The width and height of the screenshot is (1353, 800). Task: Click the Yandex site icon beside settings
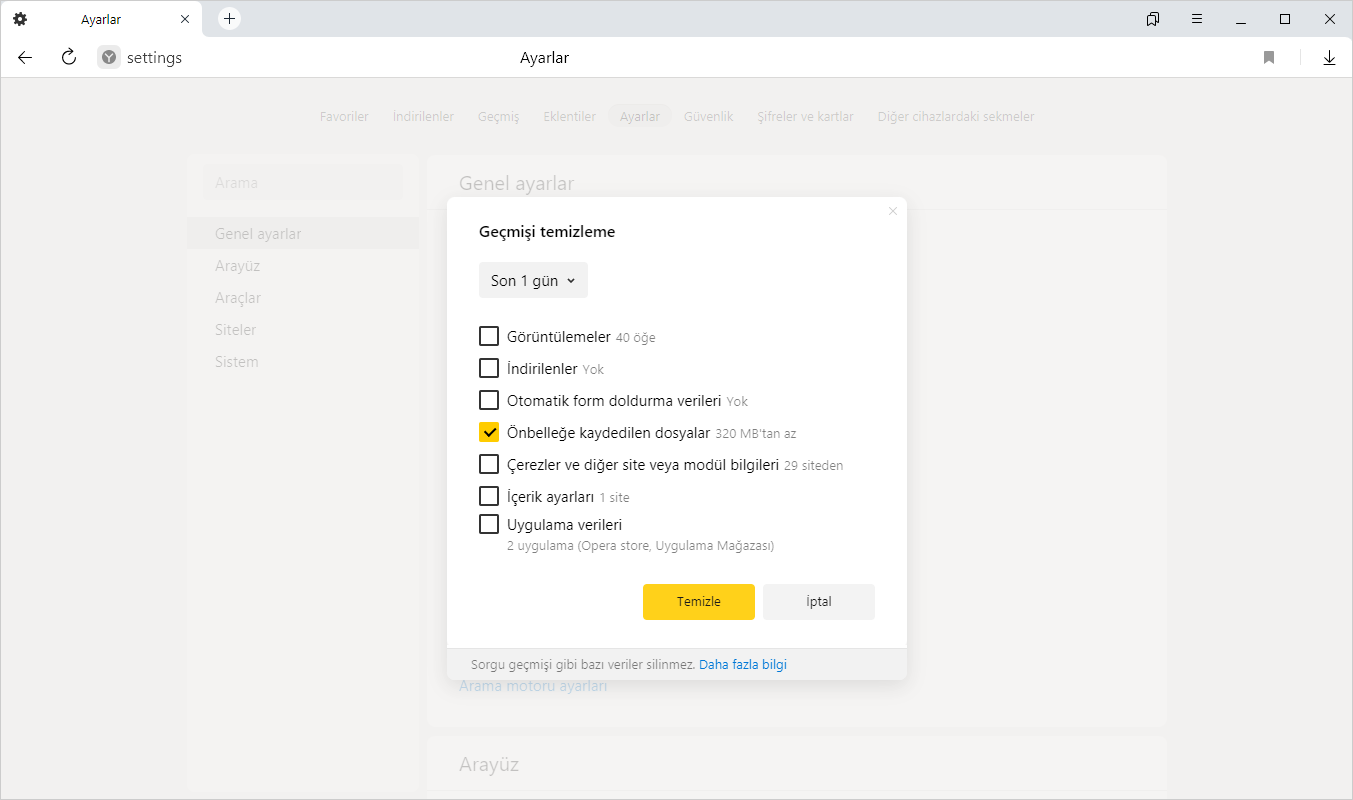click(x=109, y=58)
